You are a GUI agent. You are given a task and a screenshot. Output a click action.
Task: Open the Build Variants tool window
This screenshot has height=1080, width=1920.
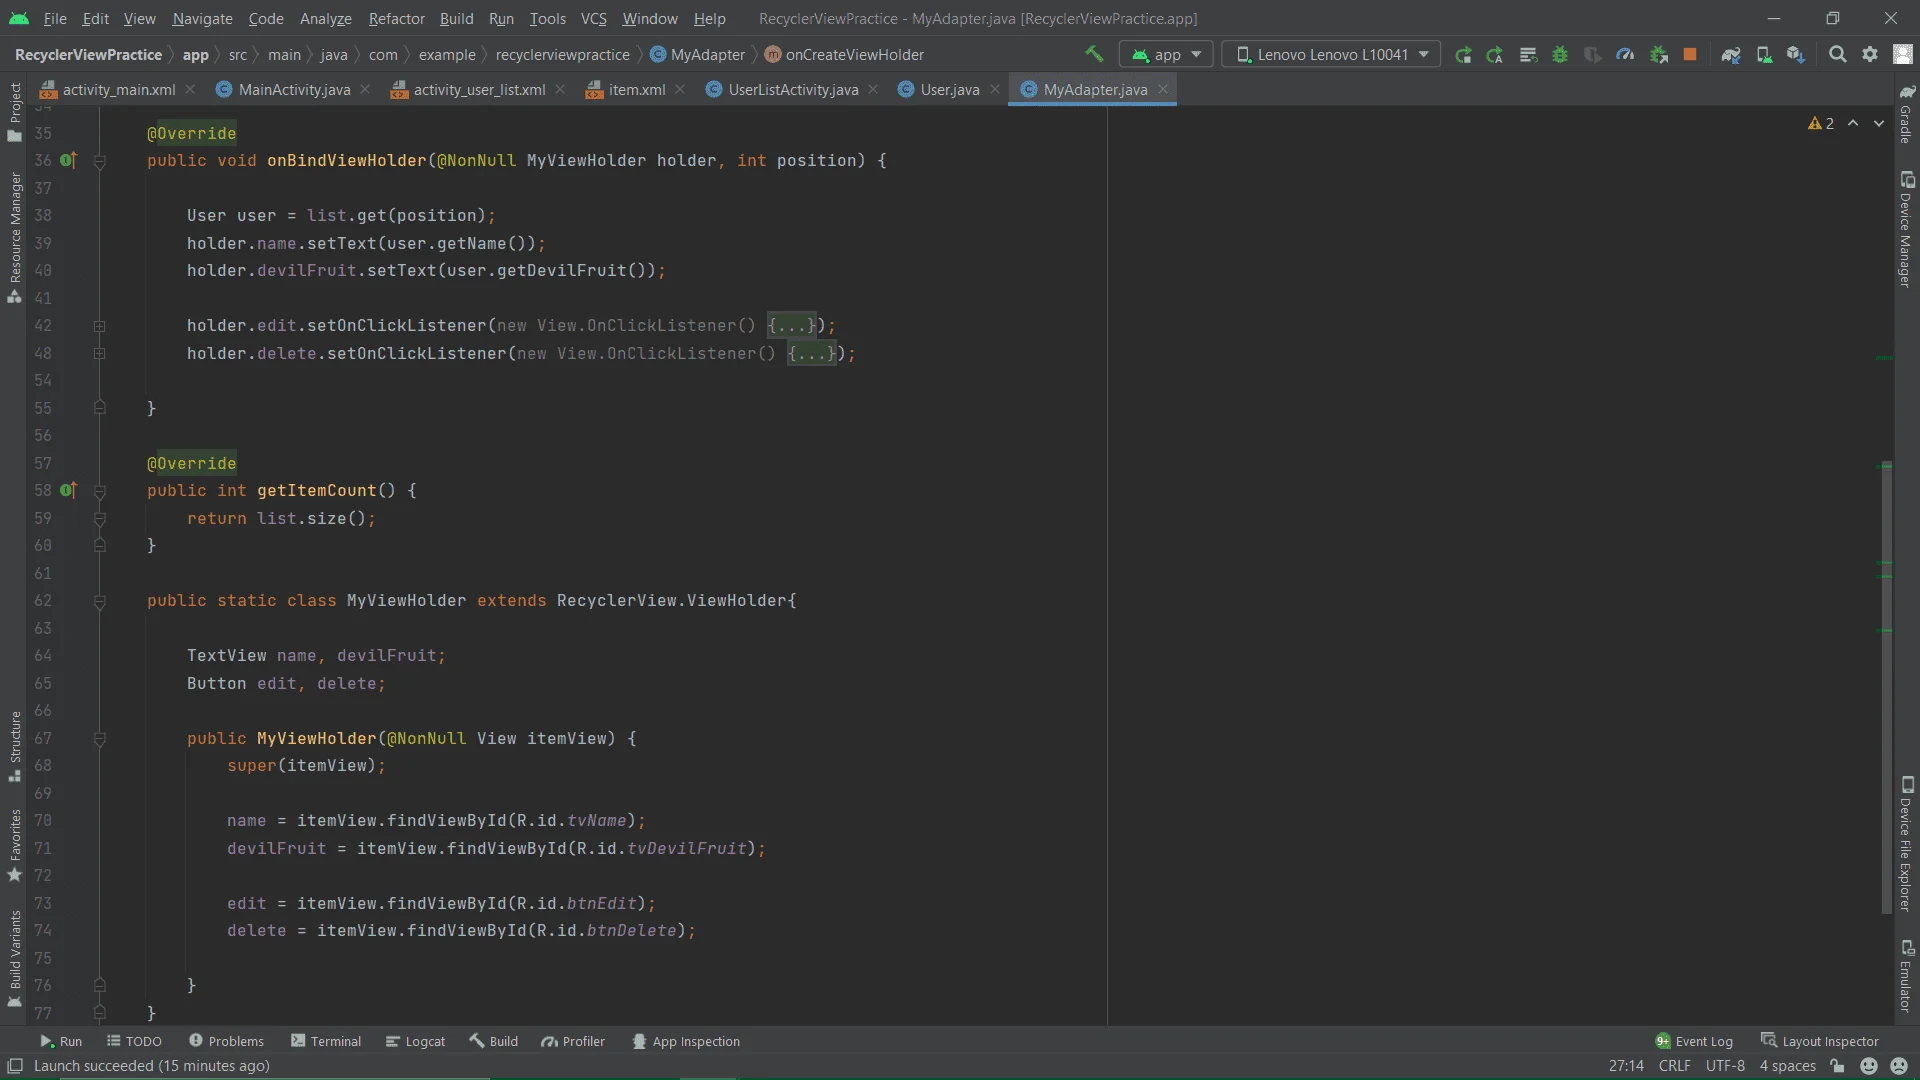15,958
